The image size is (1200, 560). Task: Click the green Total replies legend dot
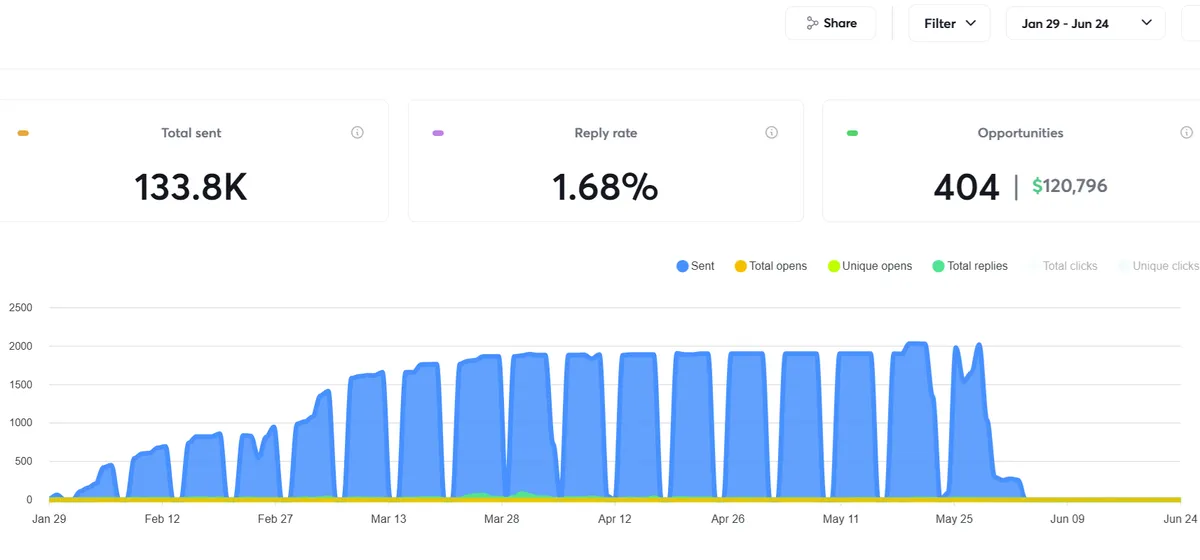937,266
